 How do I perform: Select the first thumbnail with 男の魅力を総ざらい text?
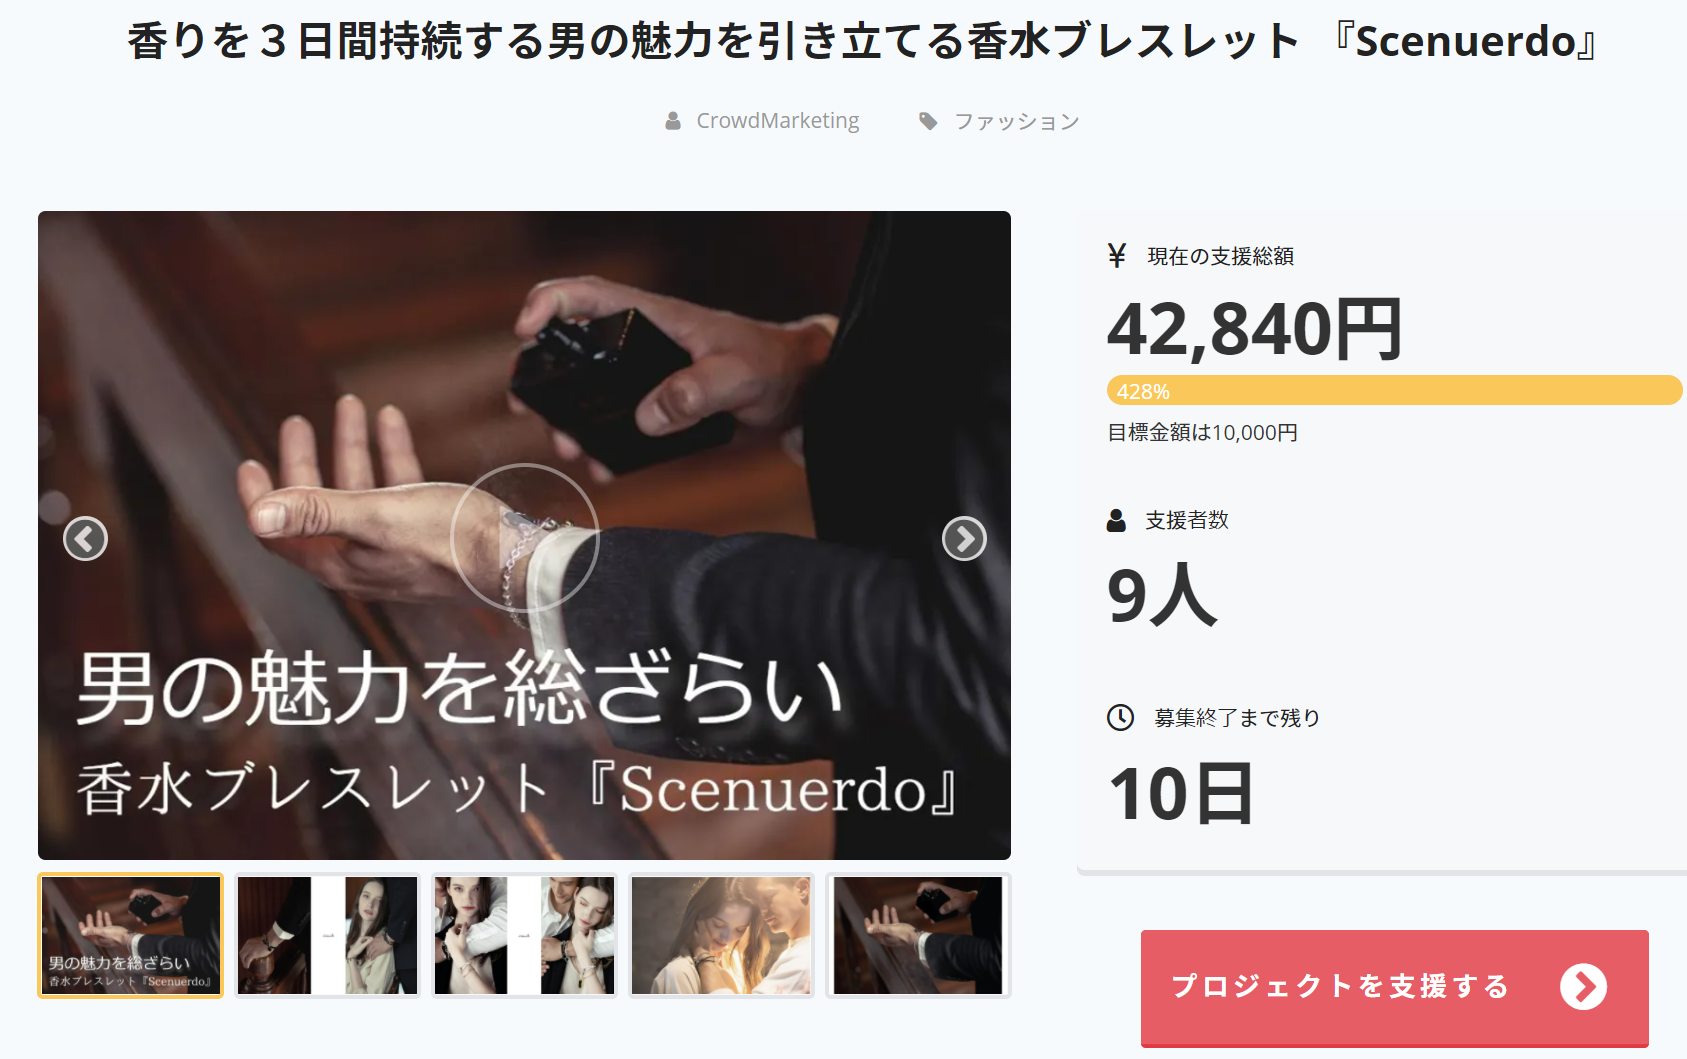(x=130, y=936)
